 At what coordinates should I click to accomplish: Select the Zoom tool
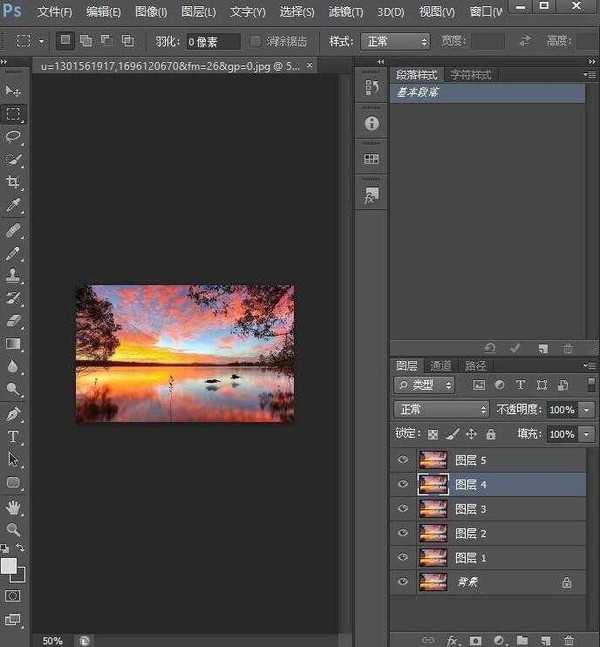pyautogui.click(x=14, y=530)
